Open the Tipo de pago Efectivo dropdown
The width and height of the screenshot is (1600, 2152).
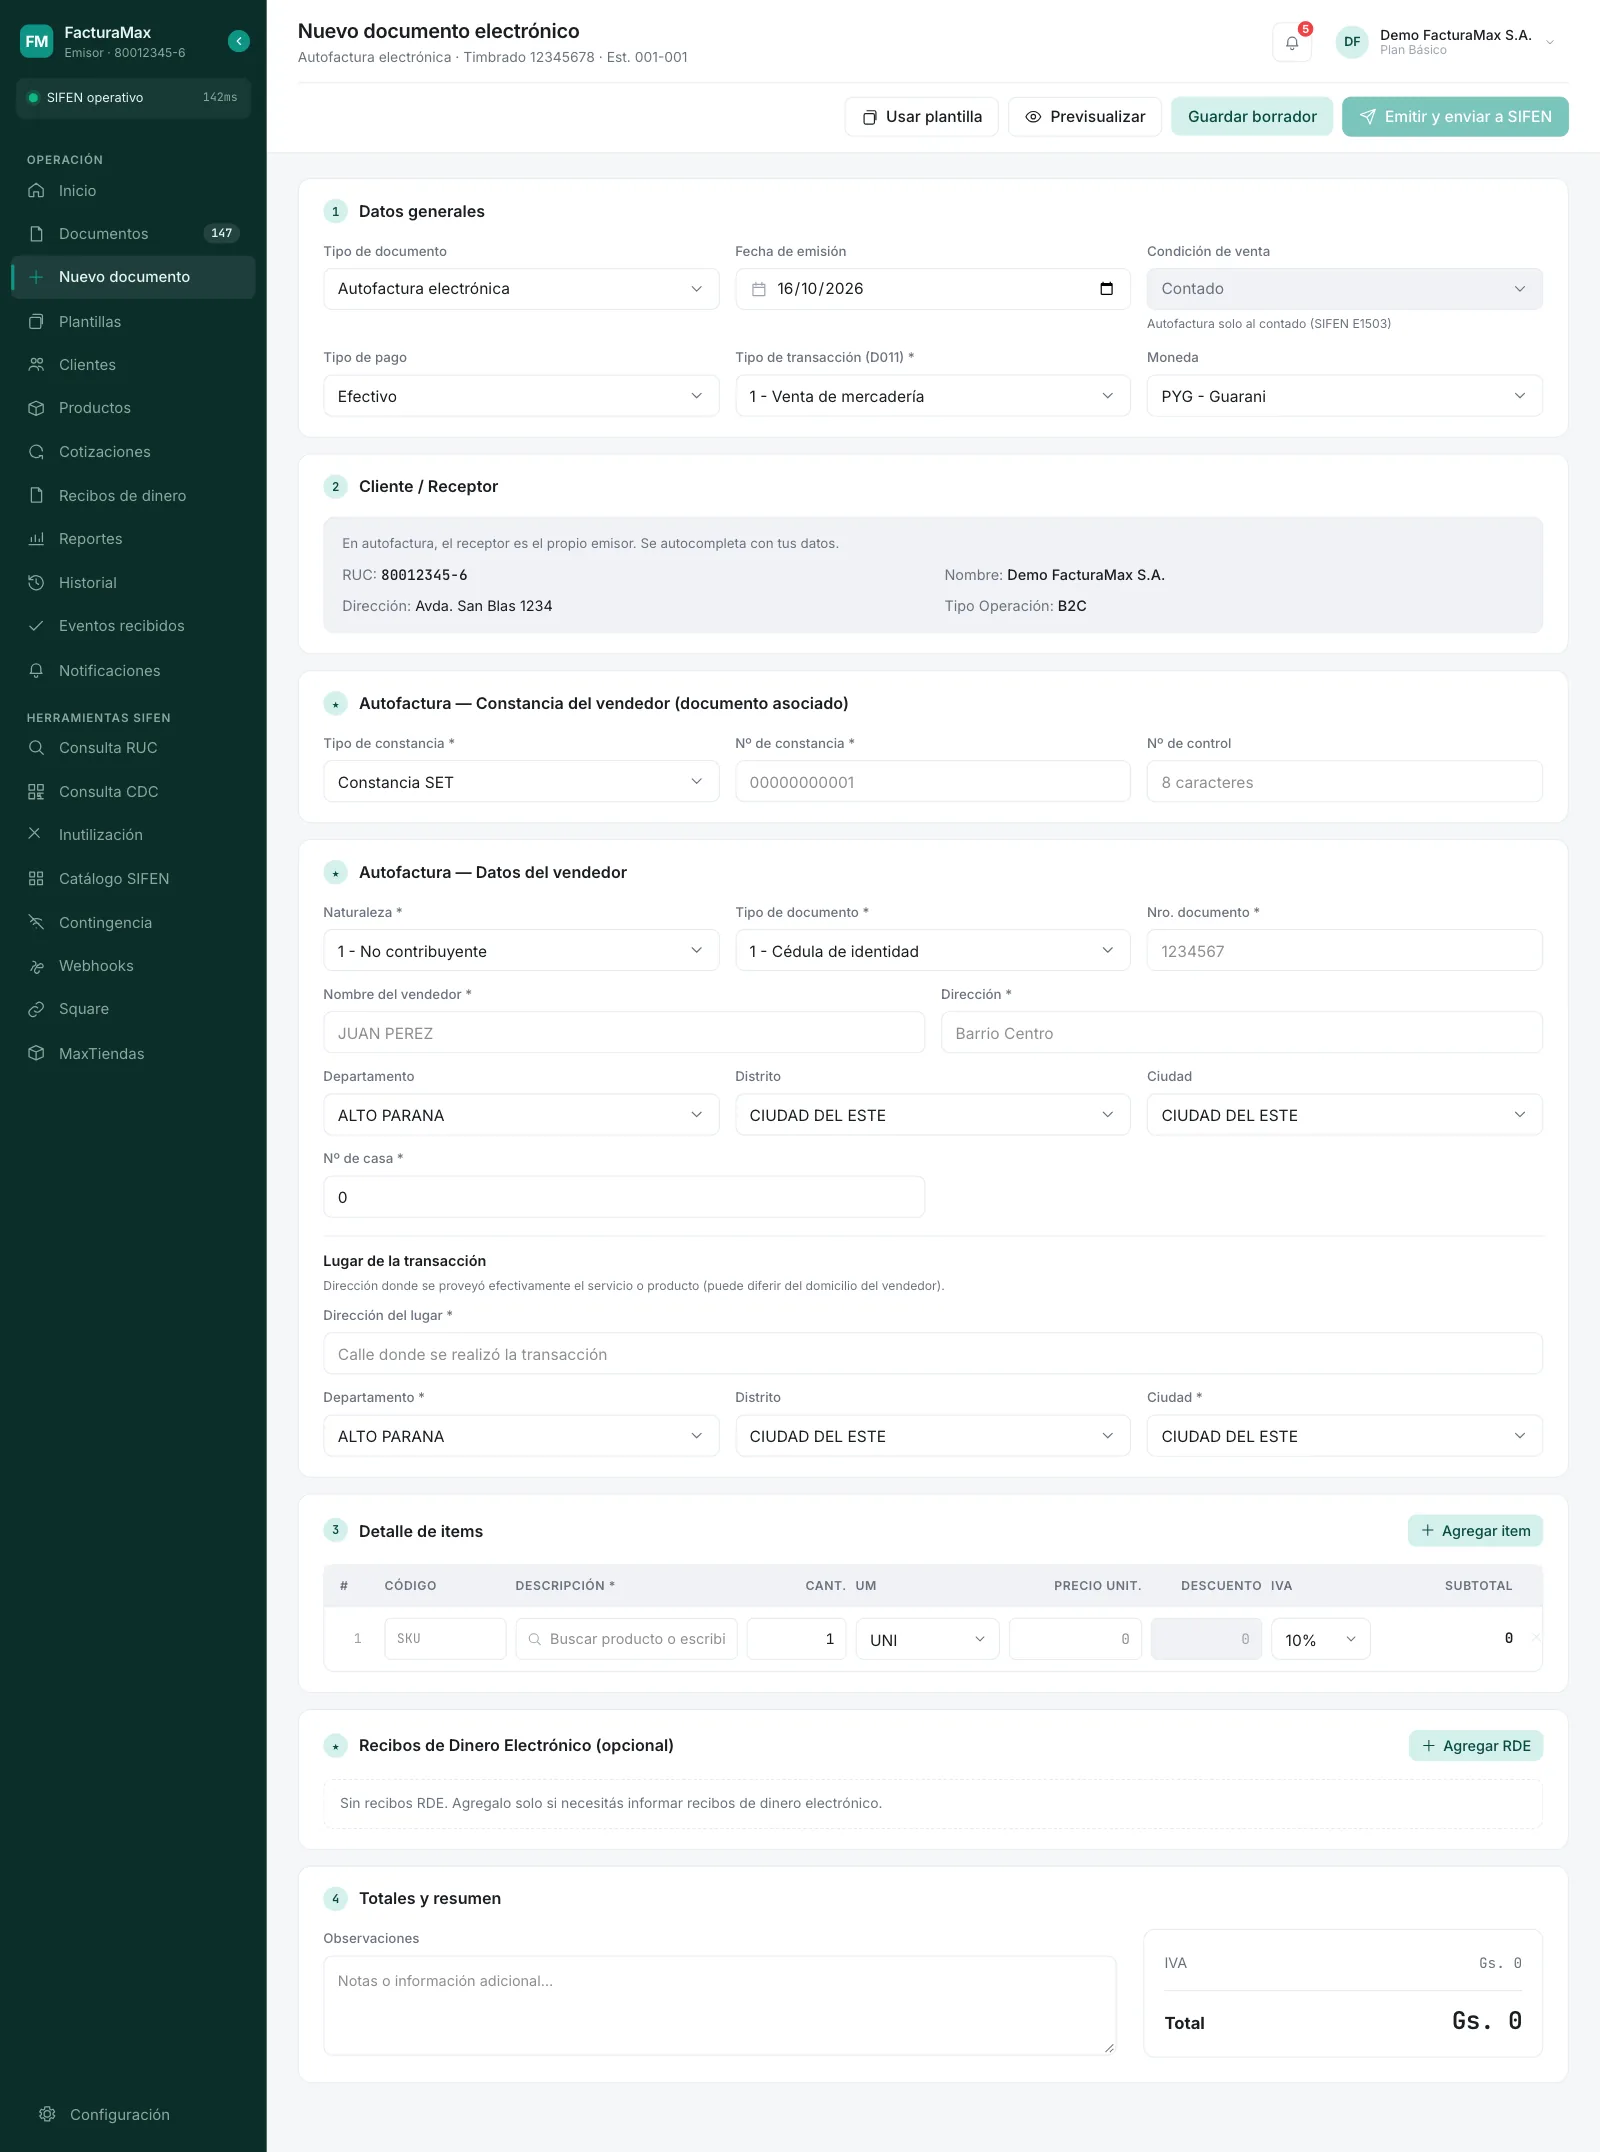click(521, 396)
